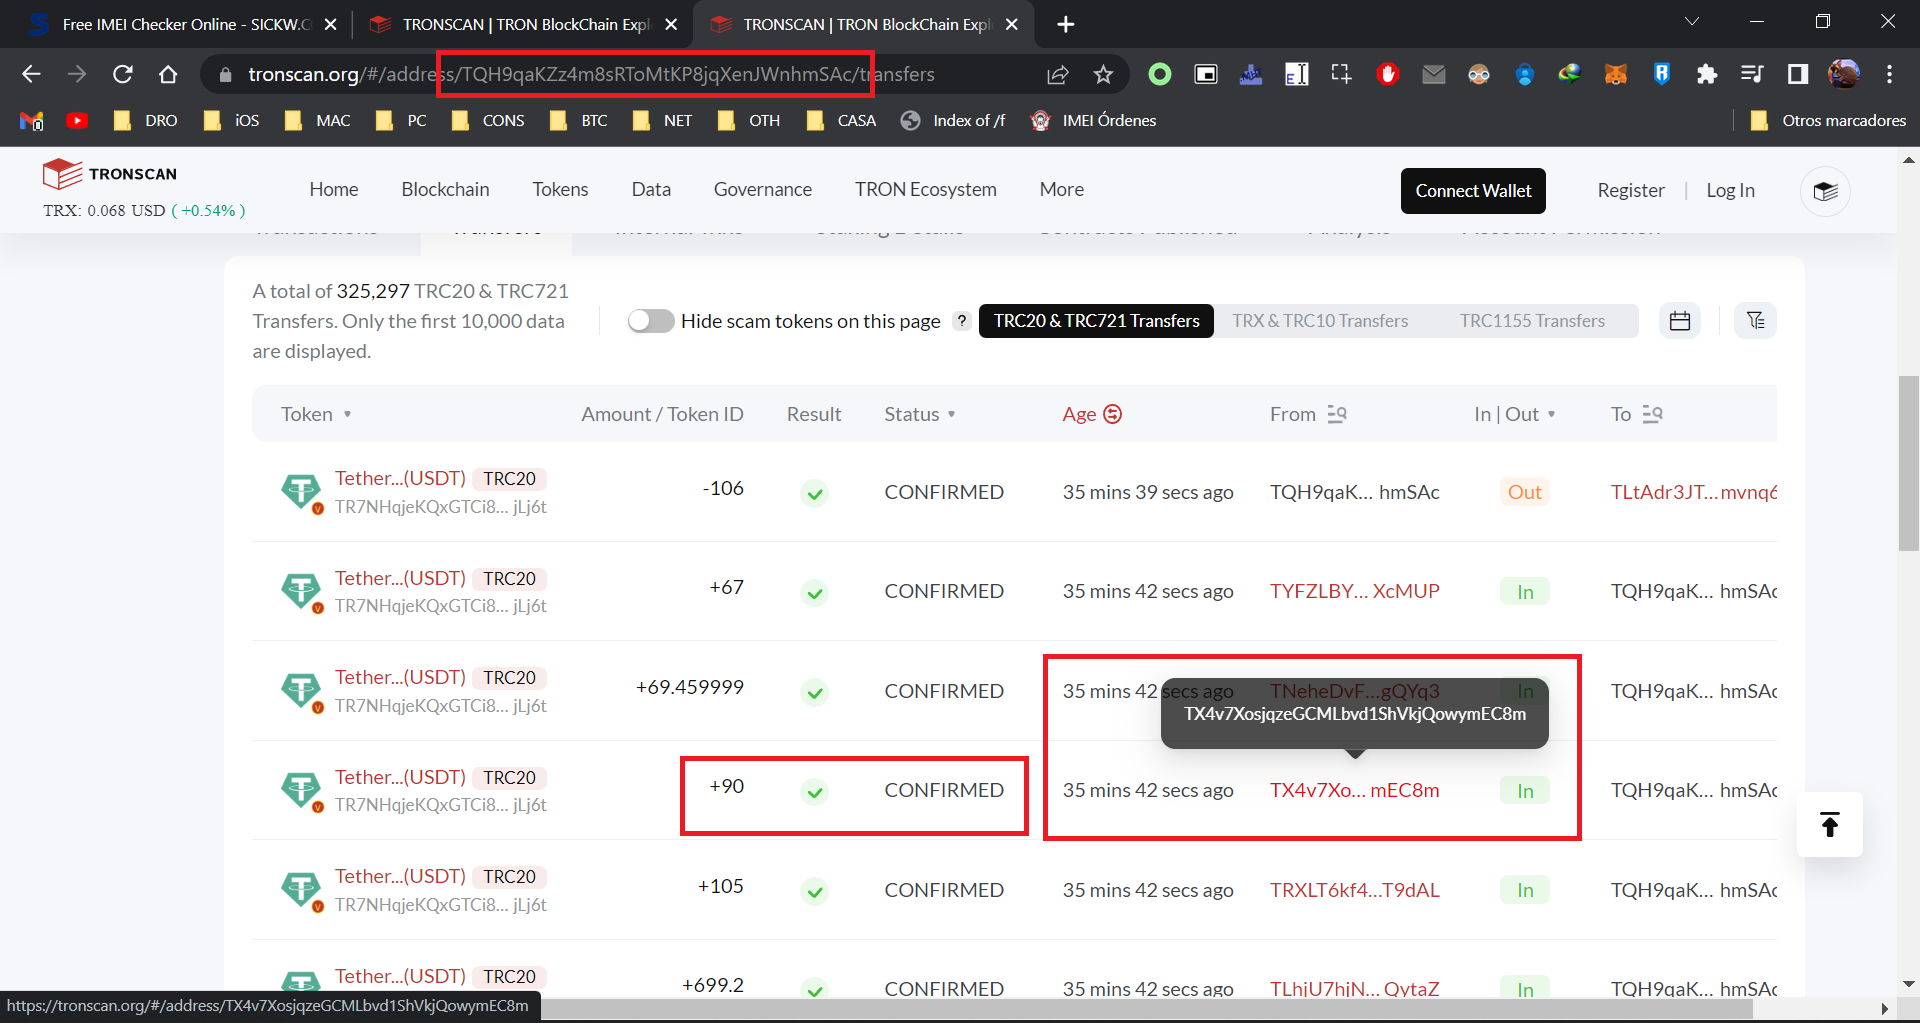Open the CASA bookmarks folder
Image resolution: width=1920 pixels, height=1023 pixels.
pos(841,121)
